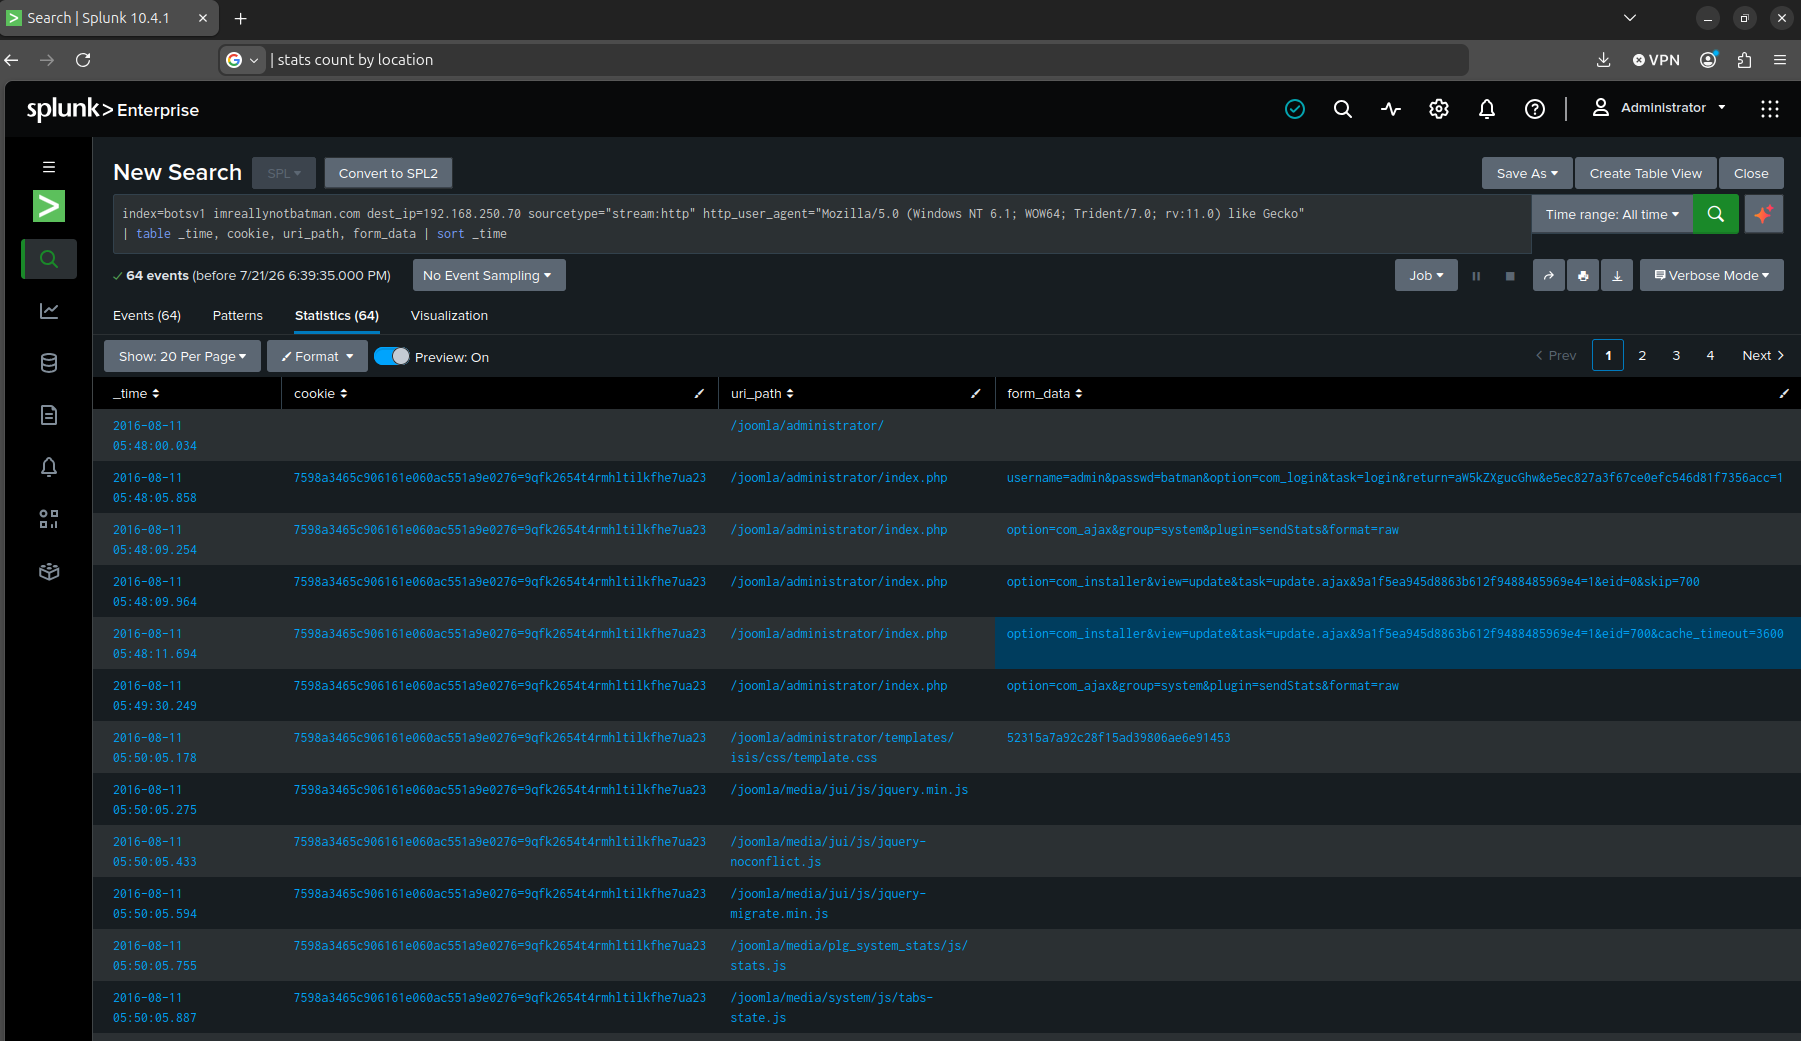Check the green health status icon
Image resolution: width=1801 pixels, height=1041 pixels.
coord(1295,109)
